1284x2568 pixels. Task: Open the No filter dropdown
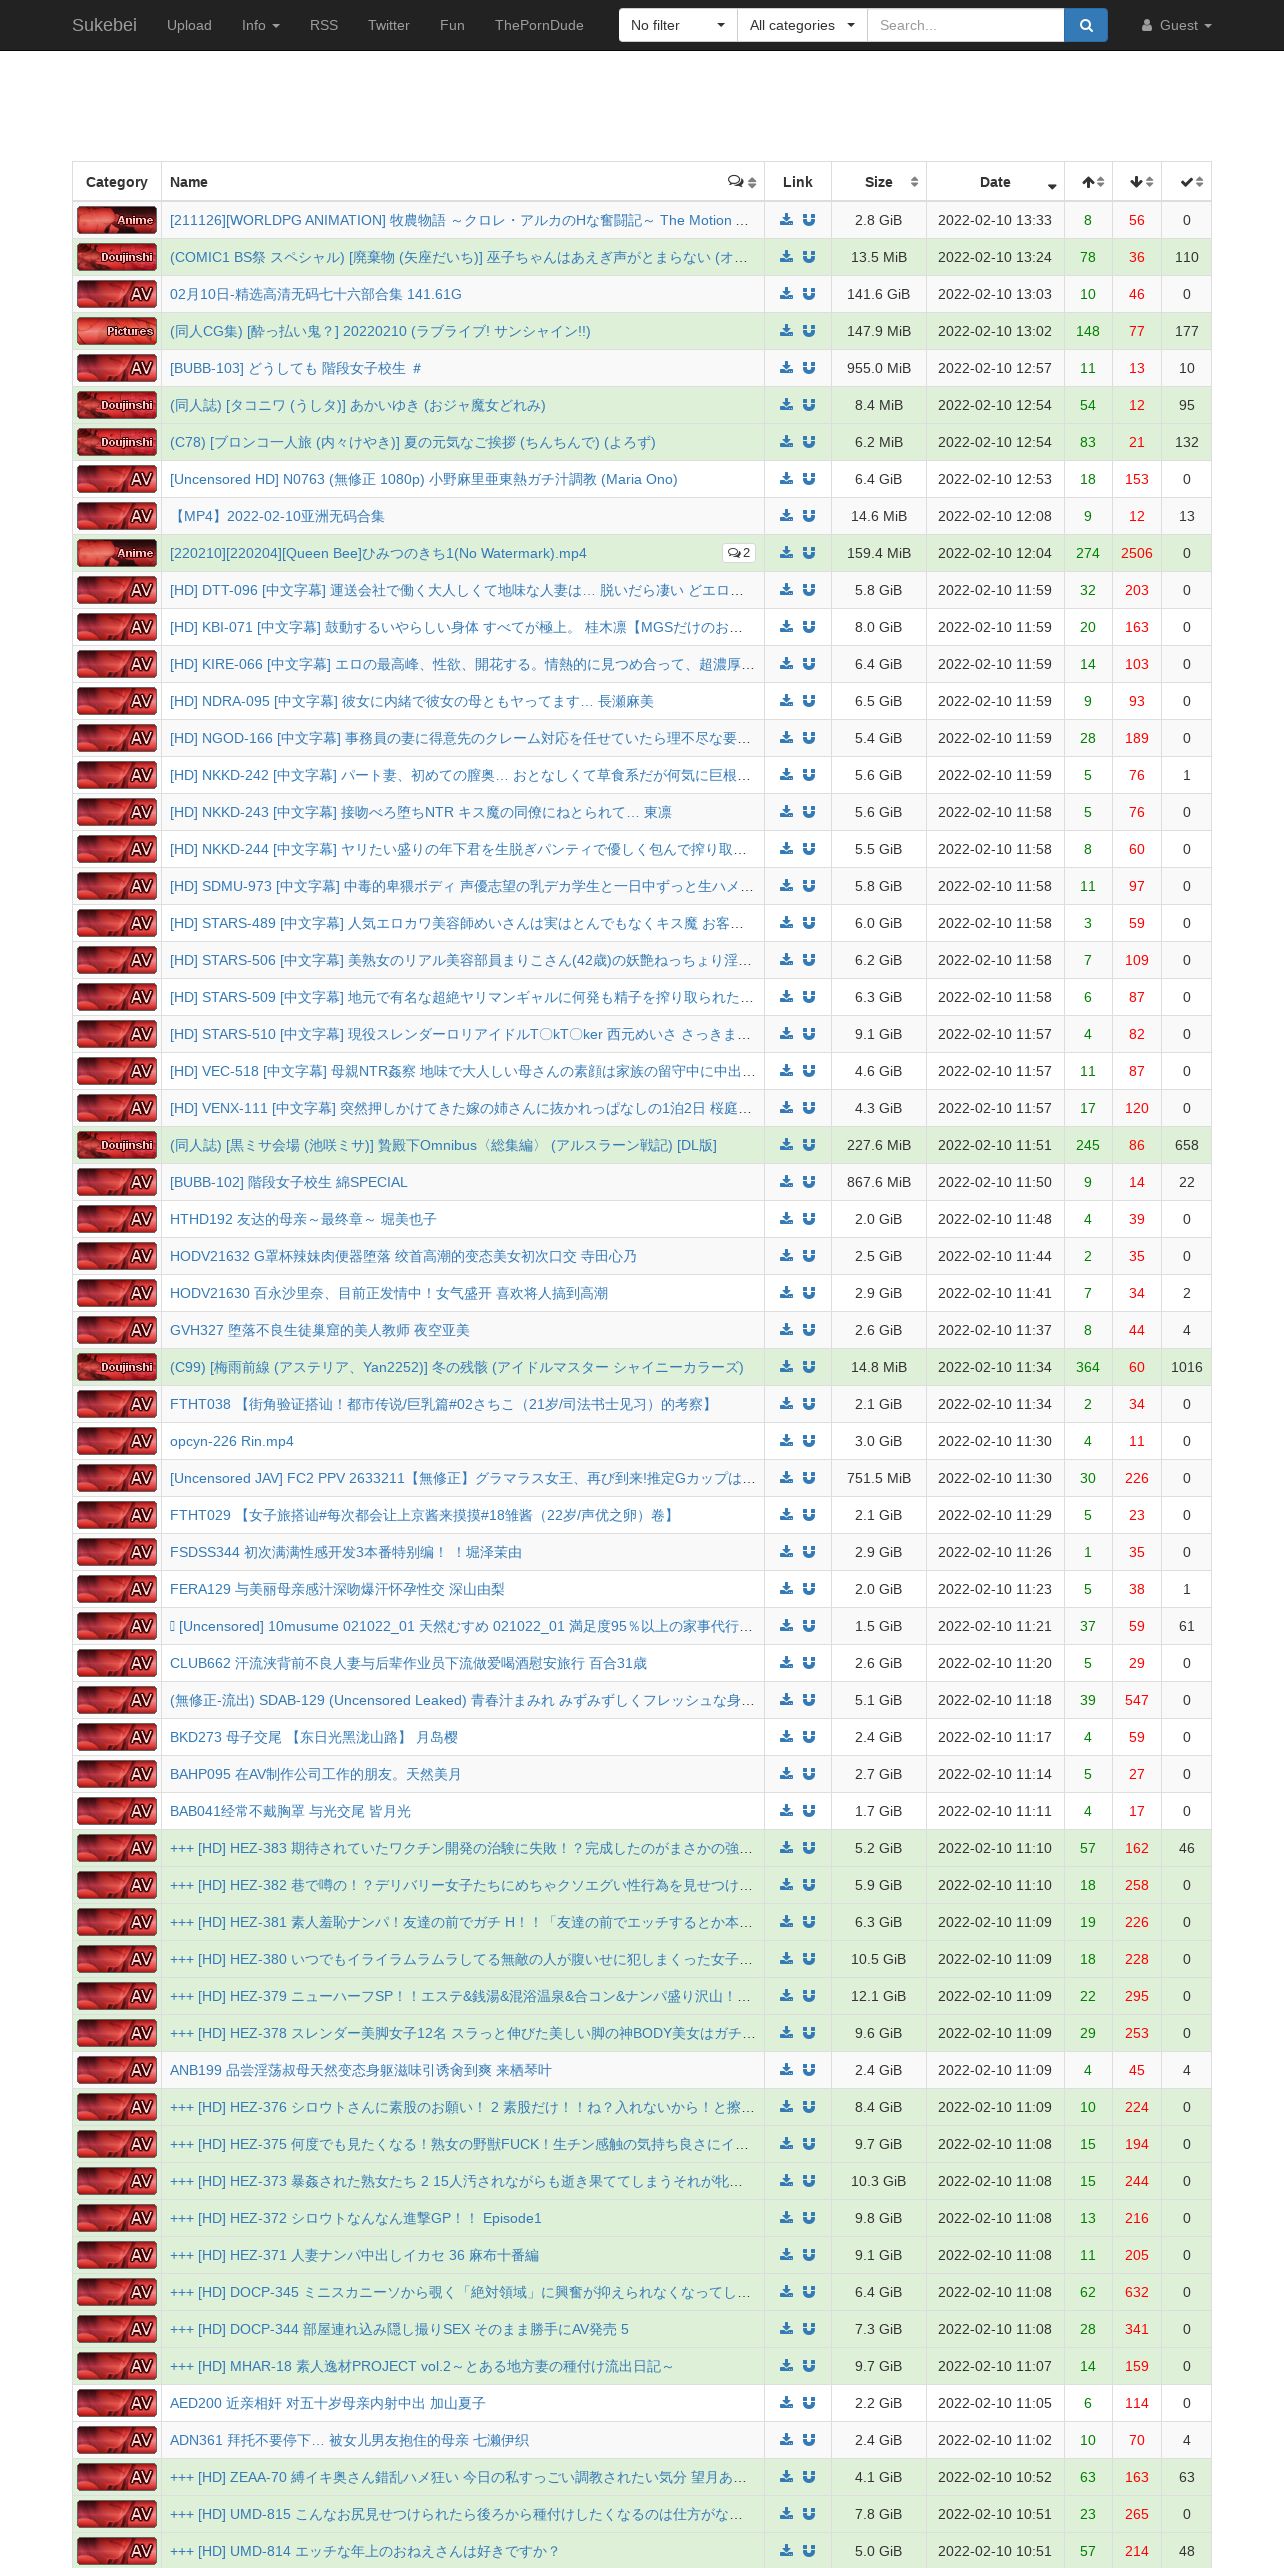[678, 25]
